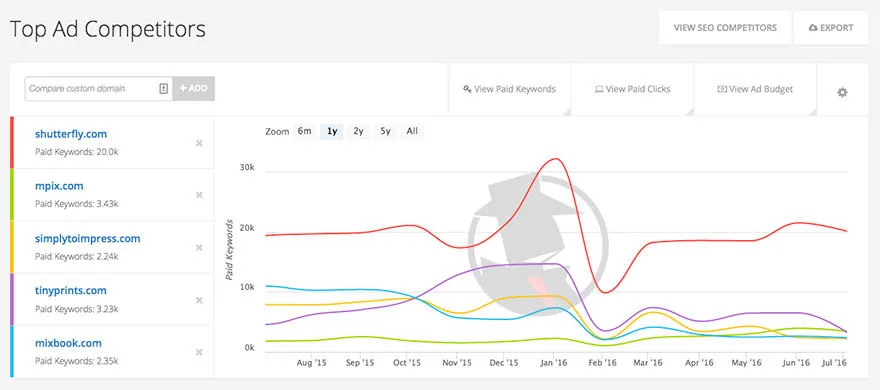Remove tinyprints.com with its X icon
The width and height of the screenshot is (880, 390).
[x=199, y=300]
